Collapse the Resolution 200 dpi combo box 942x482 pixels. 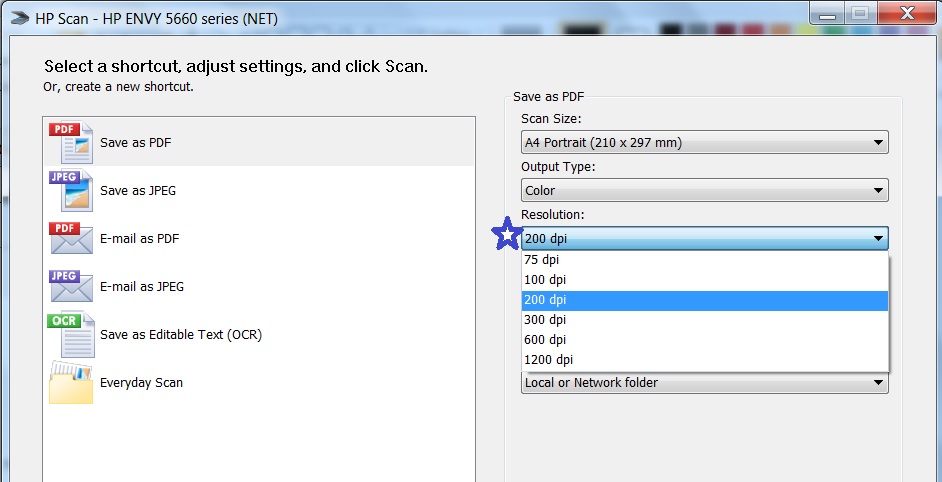pos(704,239)
